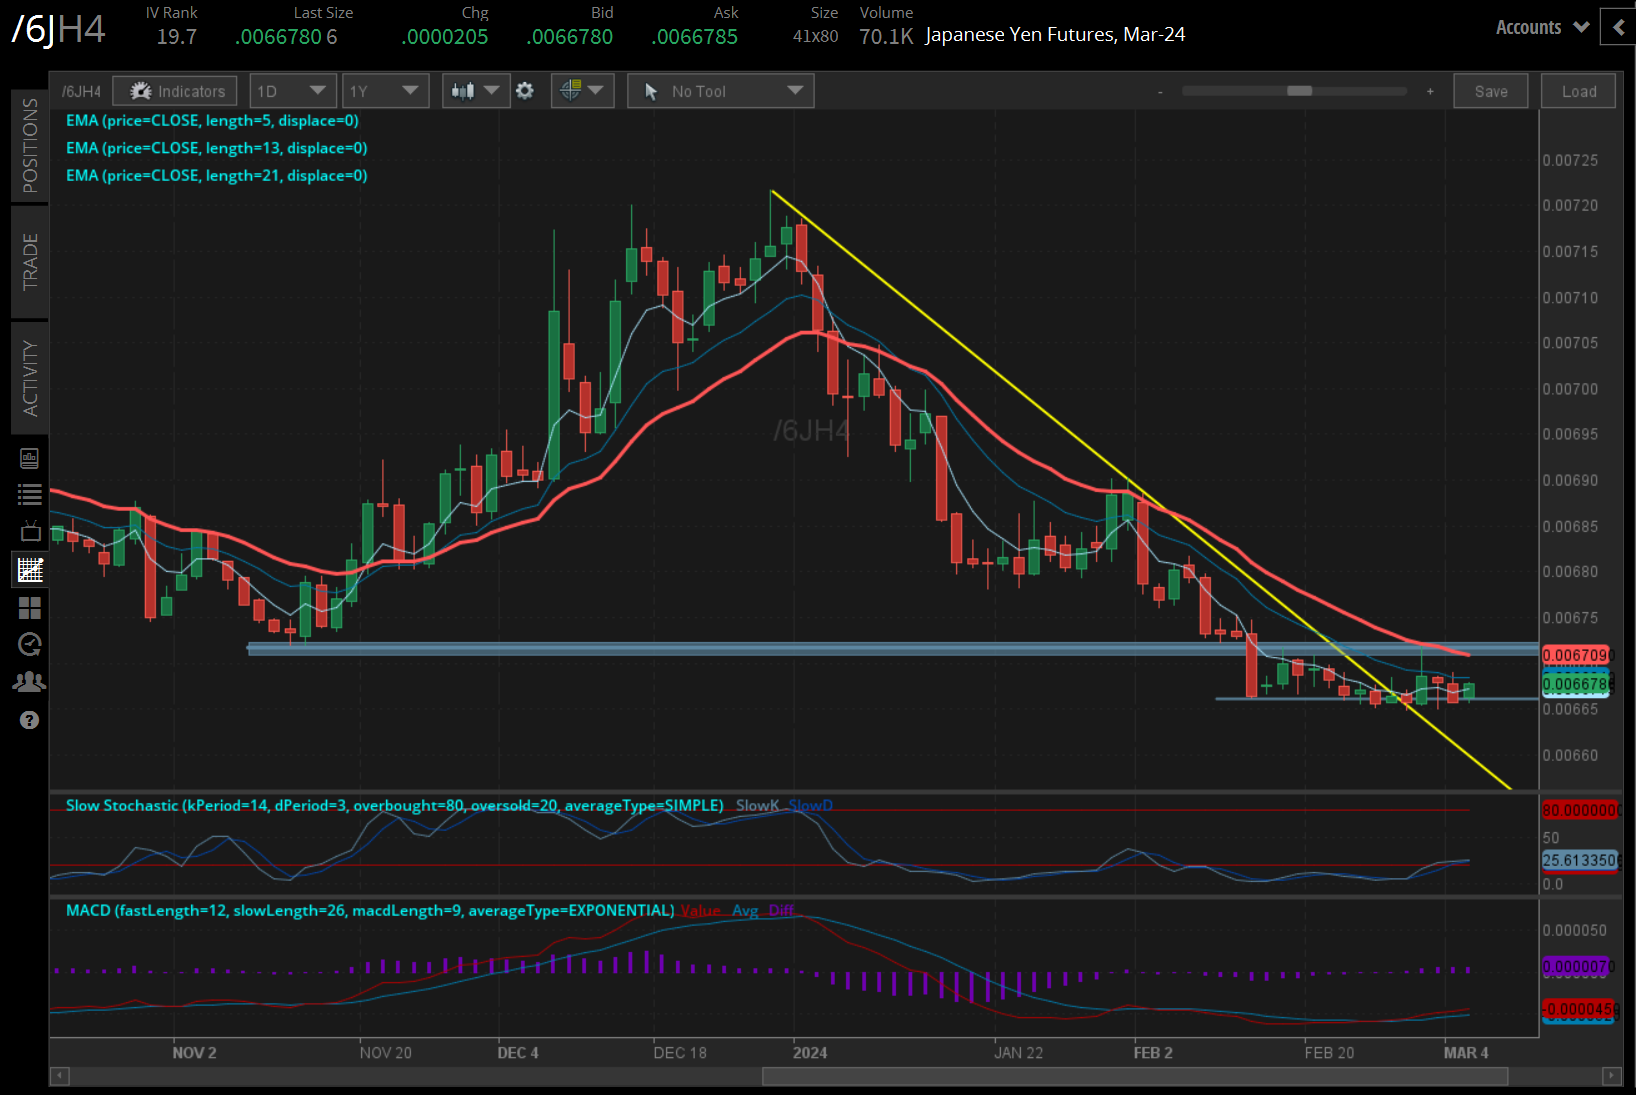Expand the Accounts dropdown
Viewport: 1636px width, 1095px height.
(x=1541, y=27)
